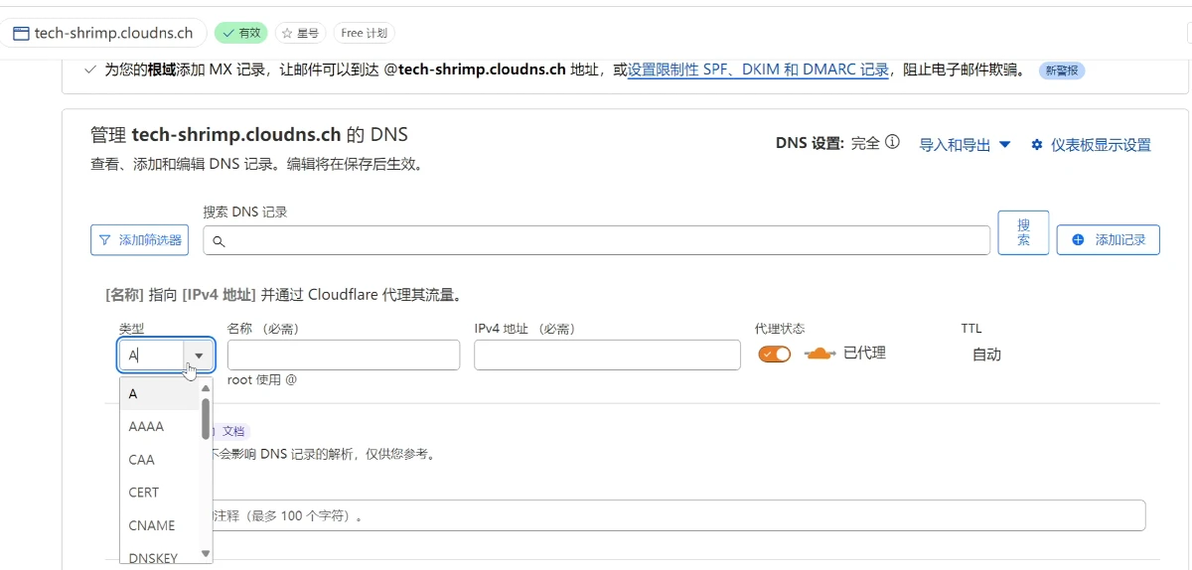The height and width of the screenshot is (570, 1192).
Task: Focus the 搜索 DNS 记录 search field
Action: pos(596,240)
